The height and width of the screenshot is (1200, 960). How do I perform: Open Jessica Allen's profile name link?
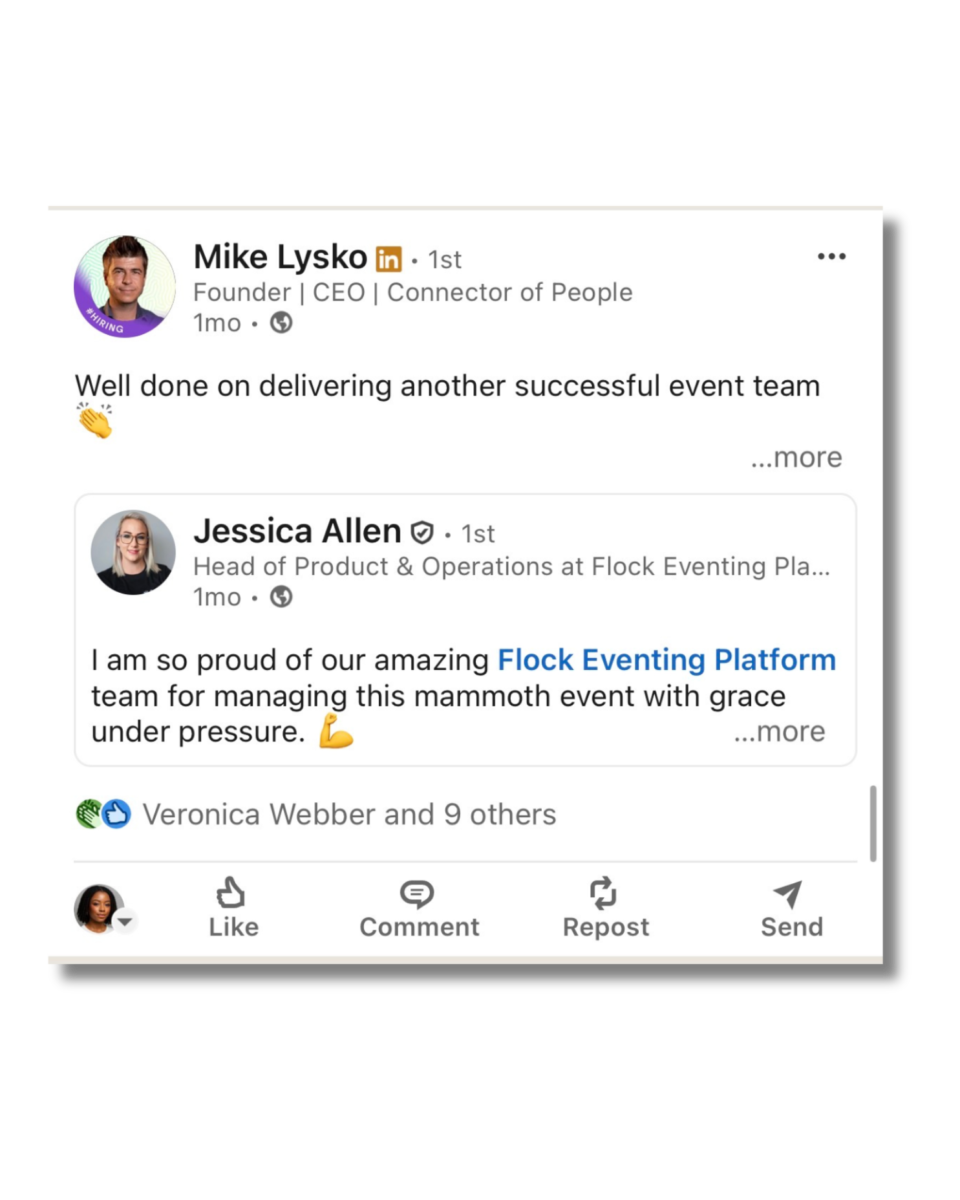pos(297,531)
